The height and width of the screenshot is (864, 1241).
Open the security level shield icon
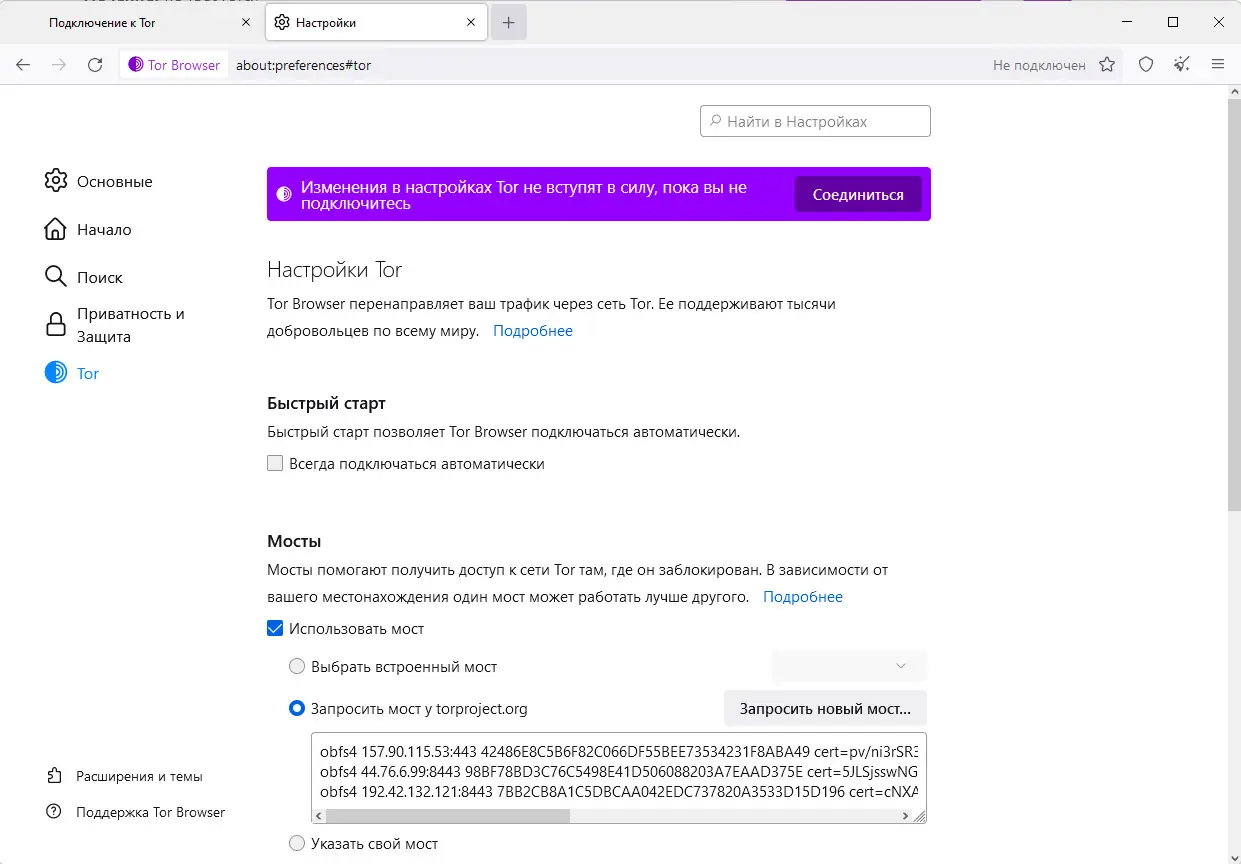(x=1145, y=64)
